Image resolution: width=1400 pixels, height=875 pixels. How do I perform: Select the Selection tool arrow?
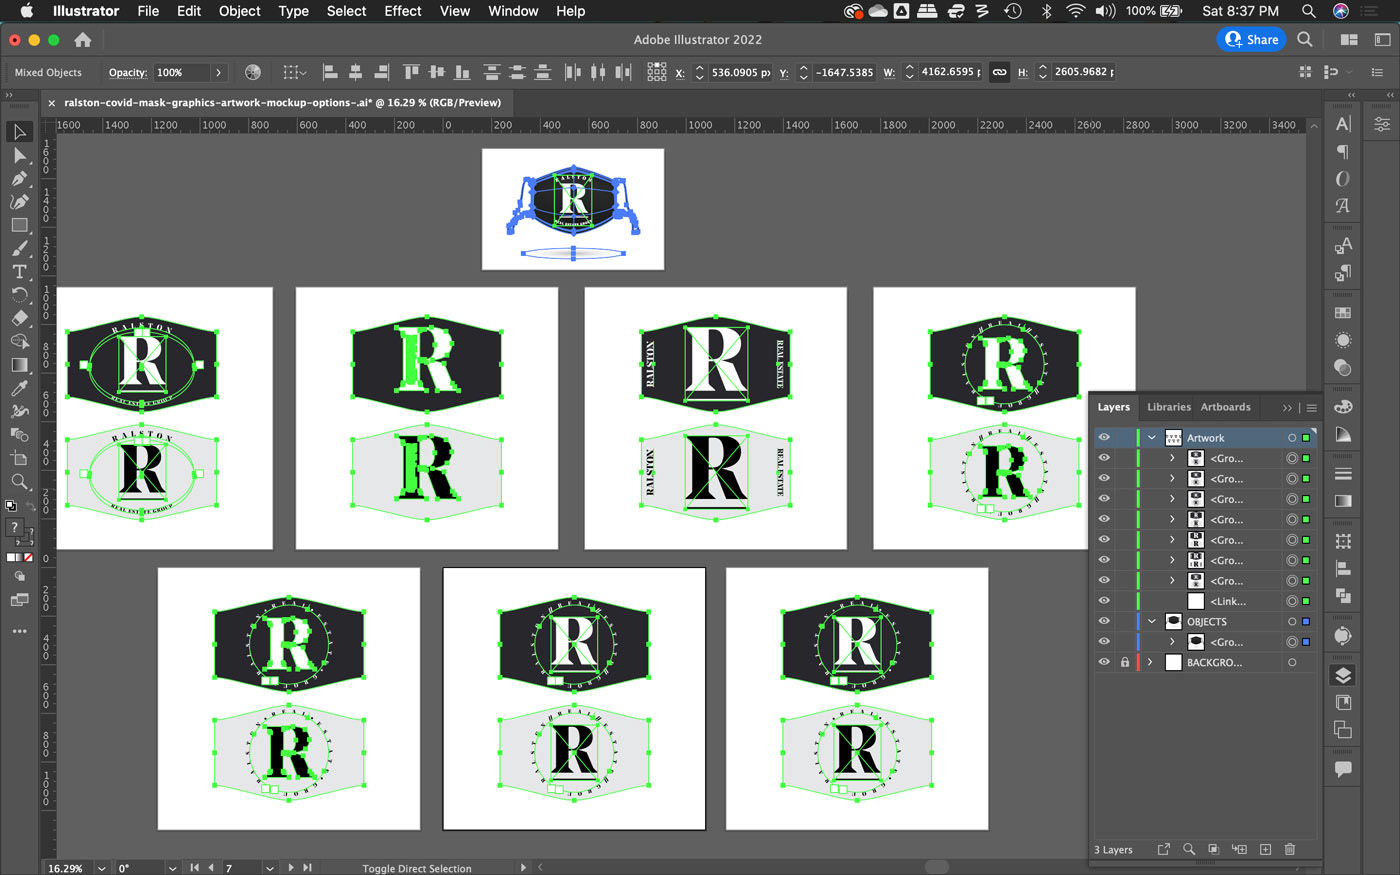19,132
